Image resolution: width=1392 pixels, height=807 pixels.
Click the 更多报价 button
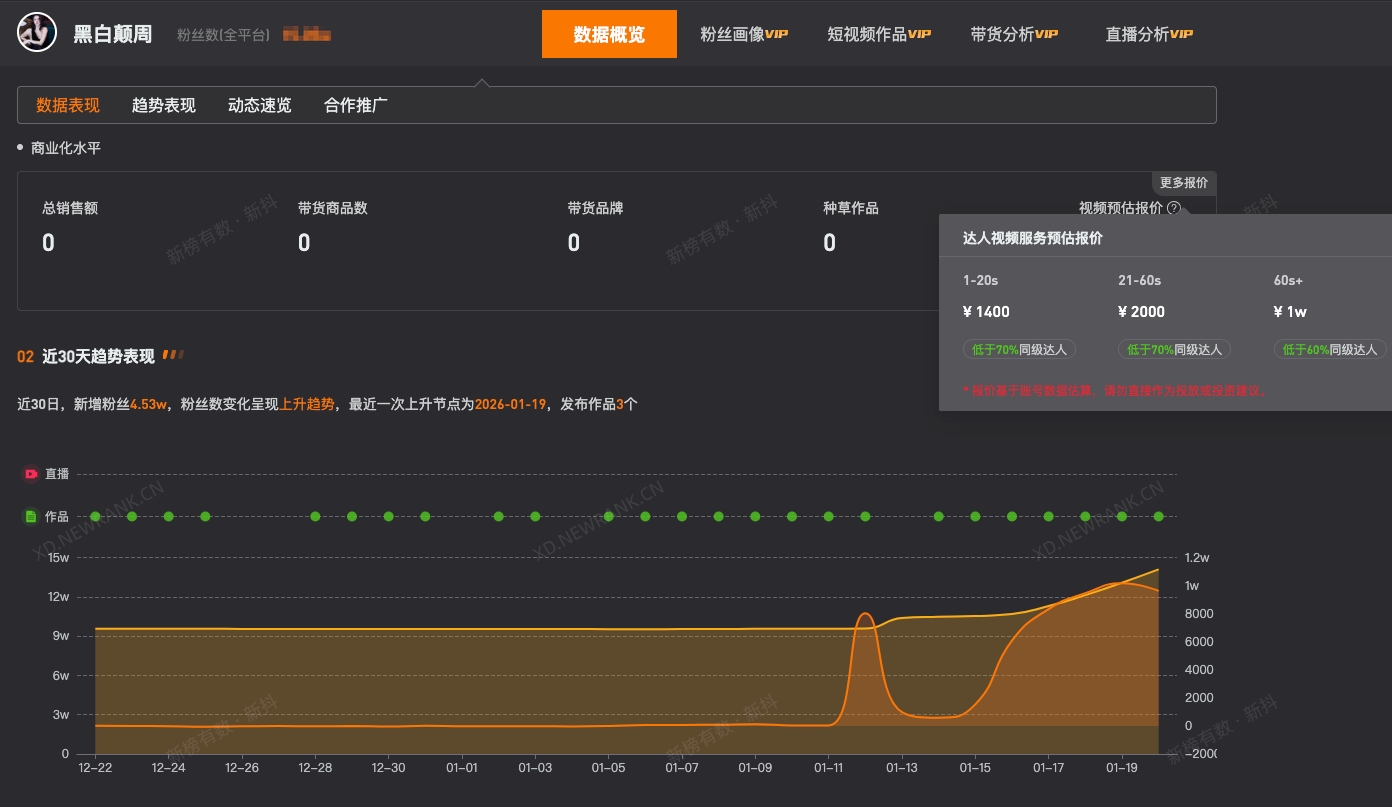click(x=1183, y=183)
